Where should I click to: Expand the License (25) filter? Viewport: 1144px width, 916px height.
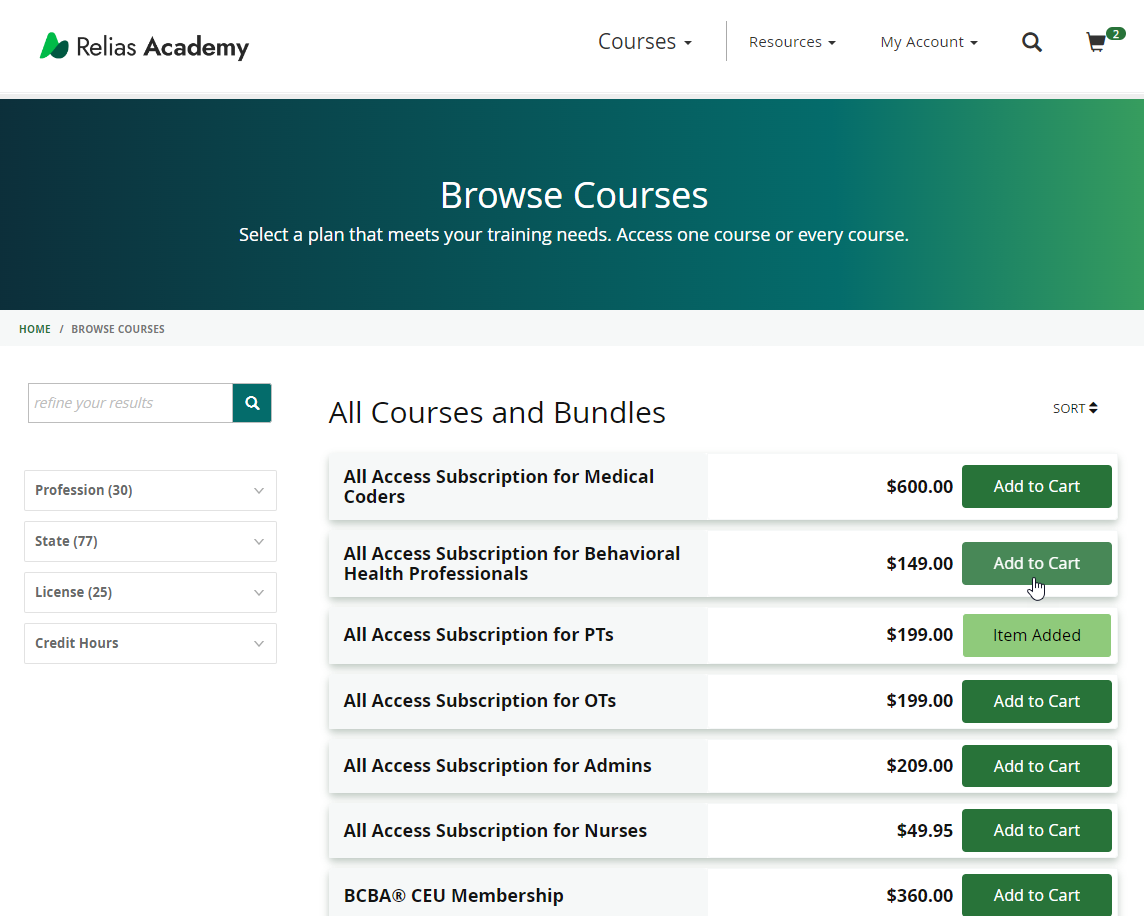150,592
